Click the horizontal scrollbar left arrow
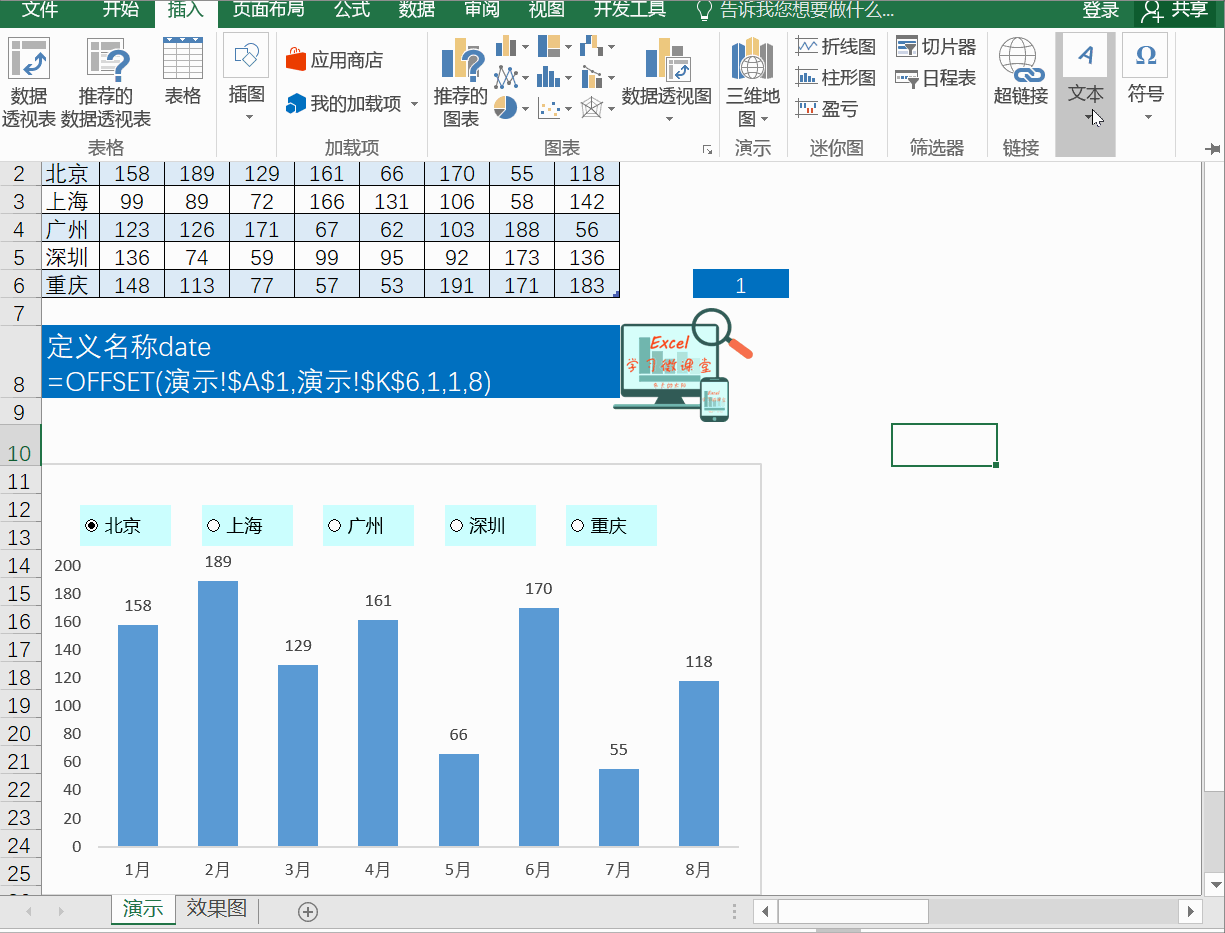This screenshot has height=933, width=1225. pos(766,911)
